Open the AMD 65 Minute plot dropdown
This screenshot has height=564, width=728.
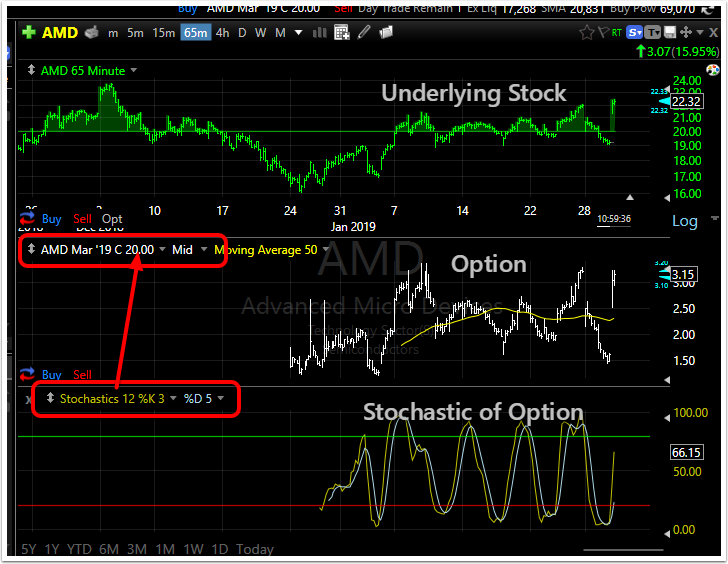[134, 71]
